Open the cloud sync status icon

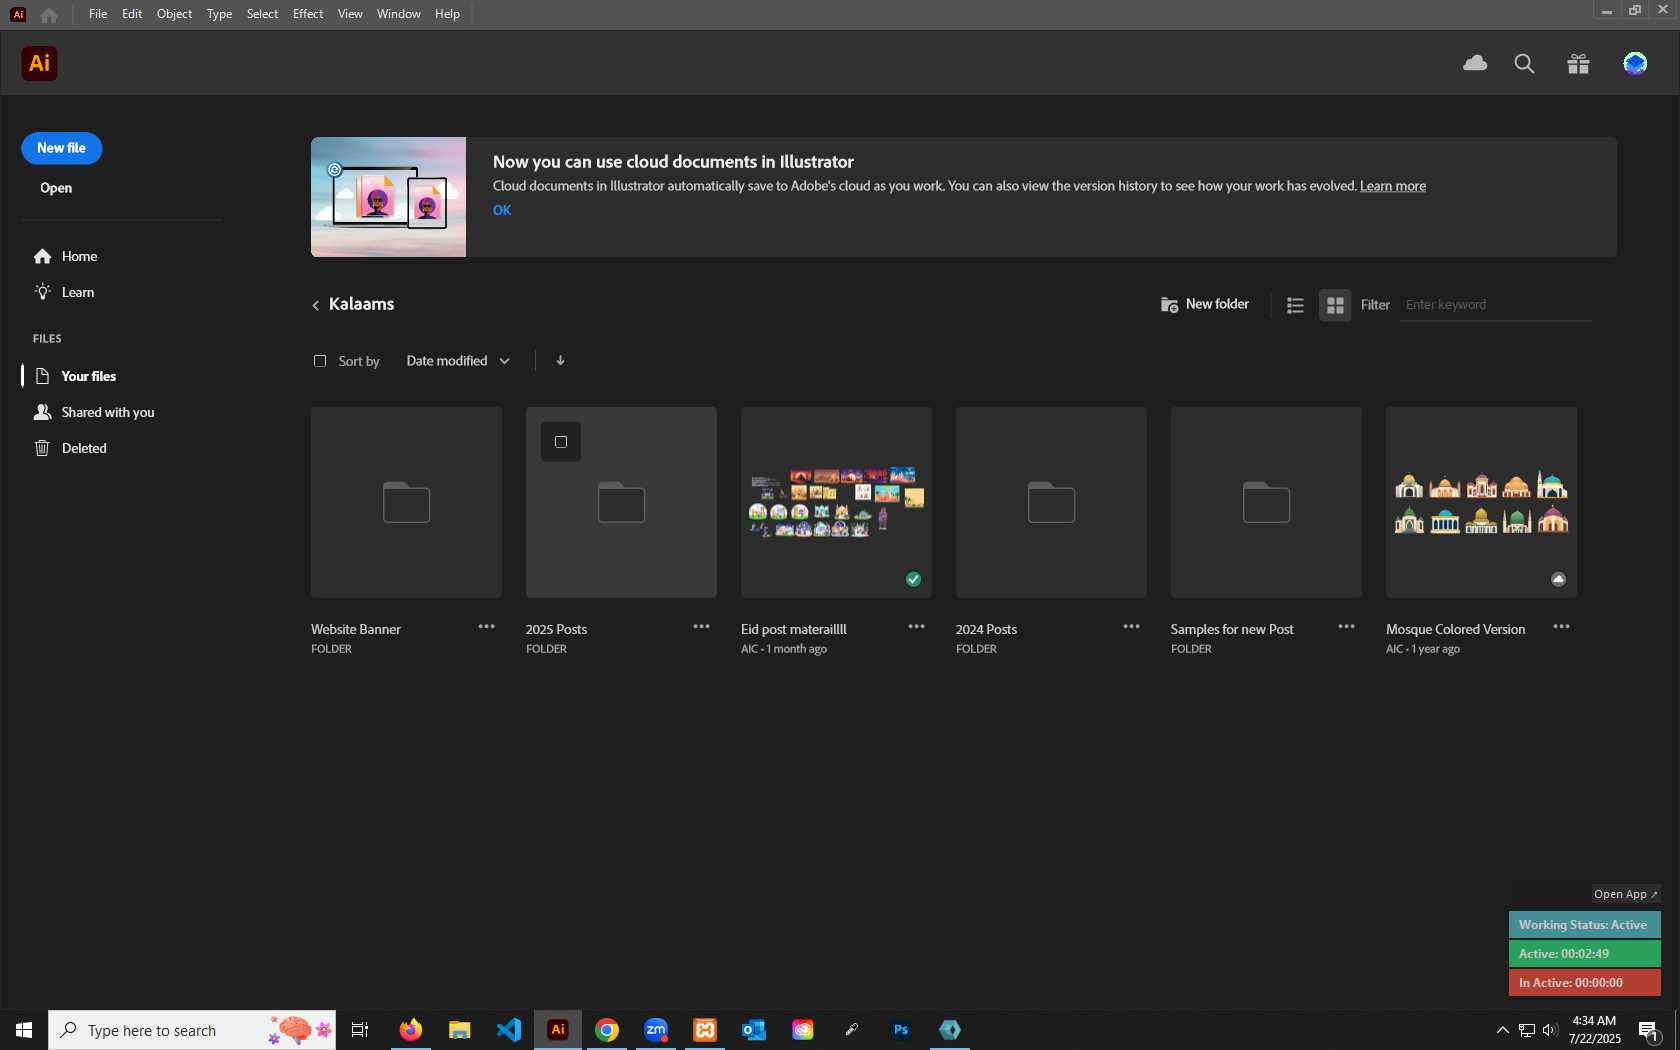1475,64
